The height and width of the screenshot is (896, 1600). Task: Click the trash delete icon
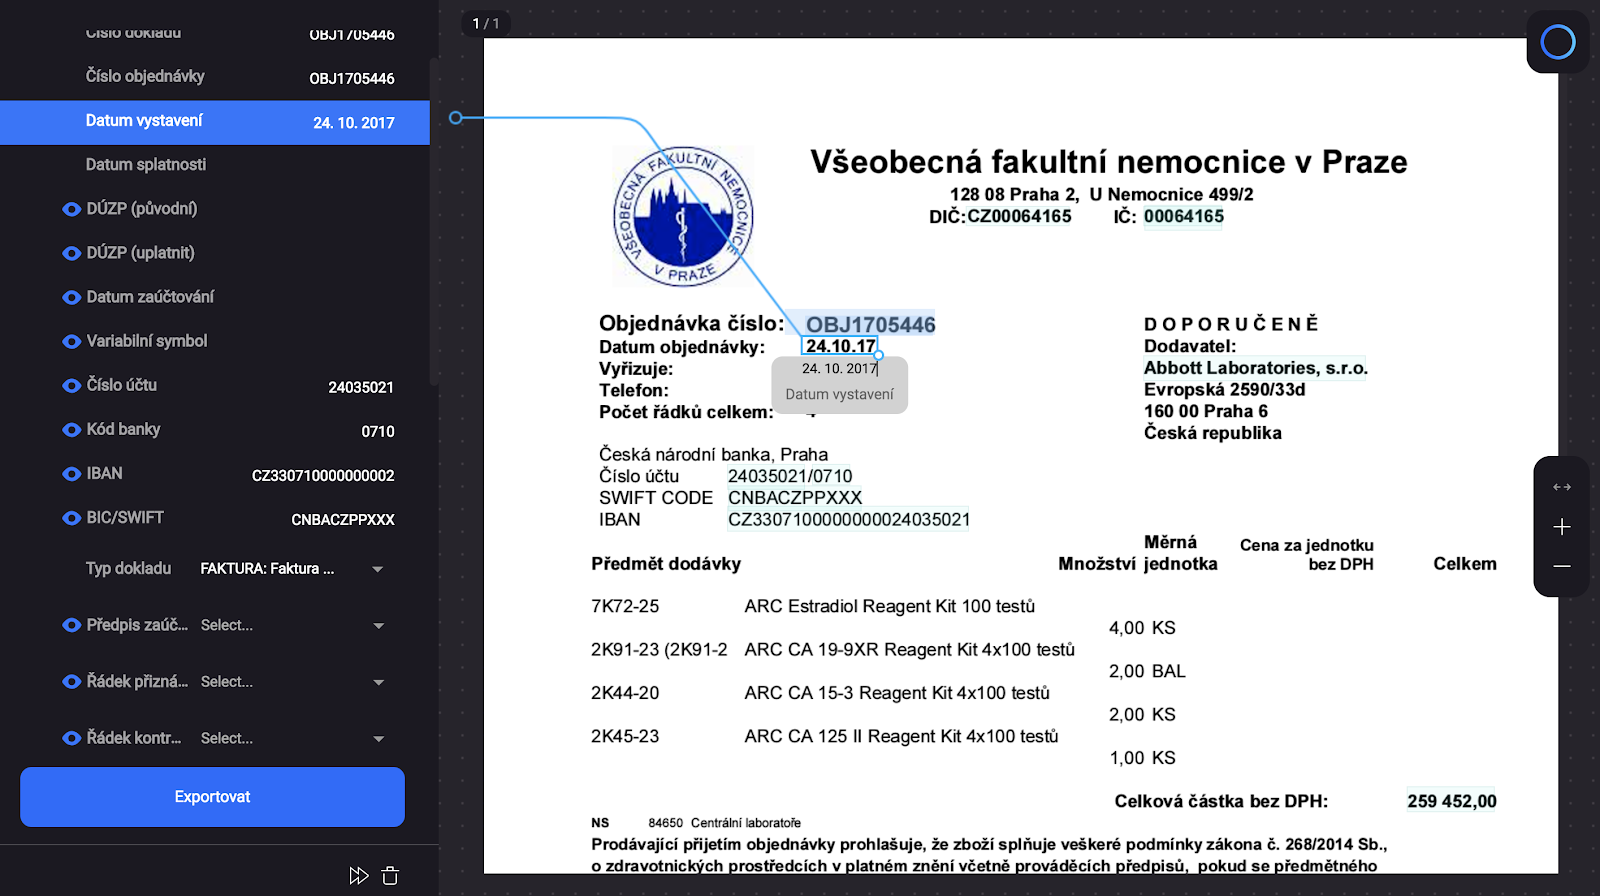click(x=390, y=876)
